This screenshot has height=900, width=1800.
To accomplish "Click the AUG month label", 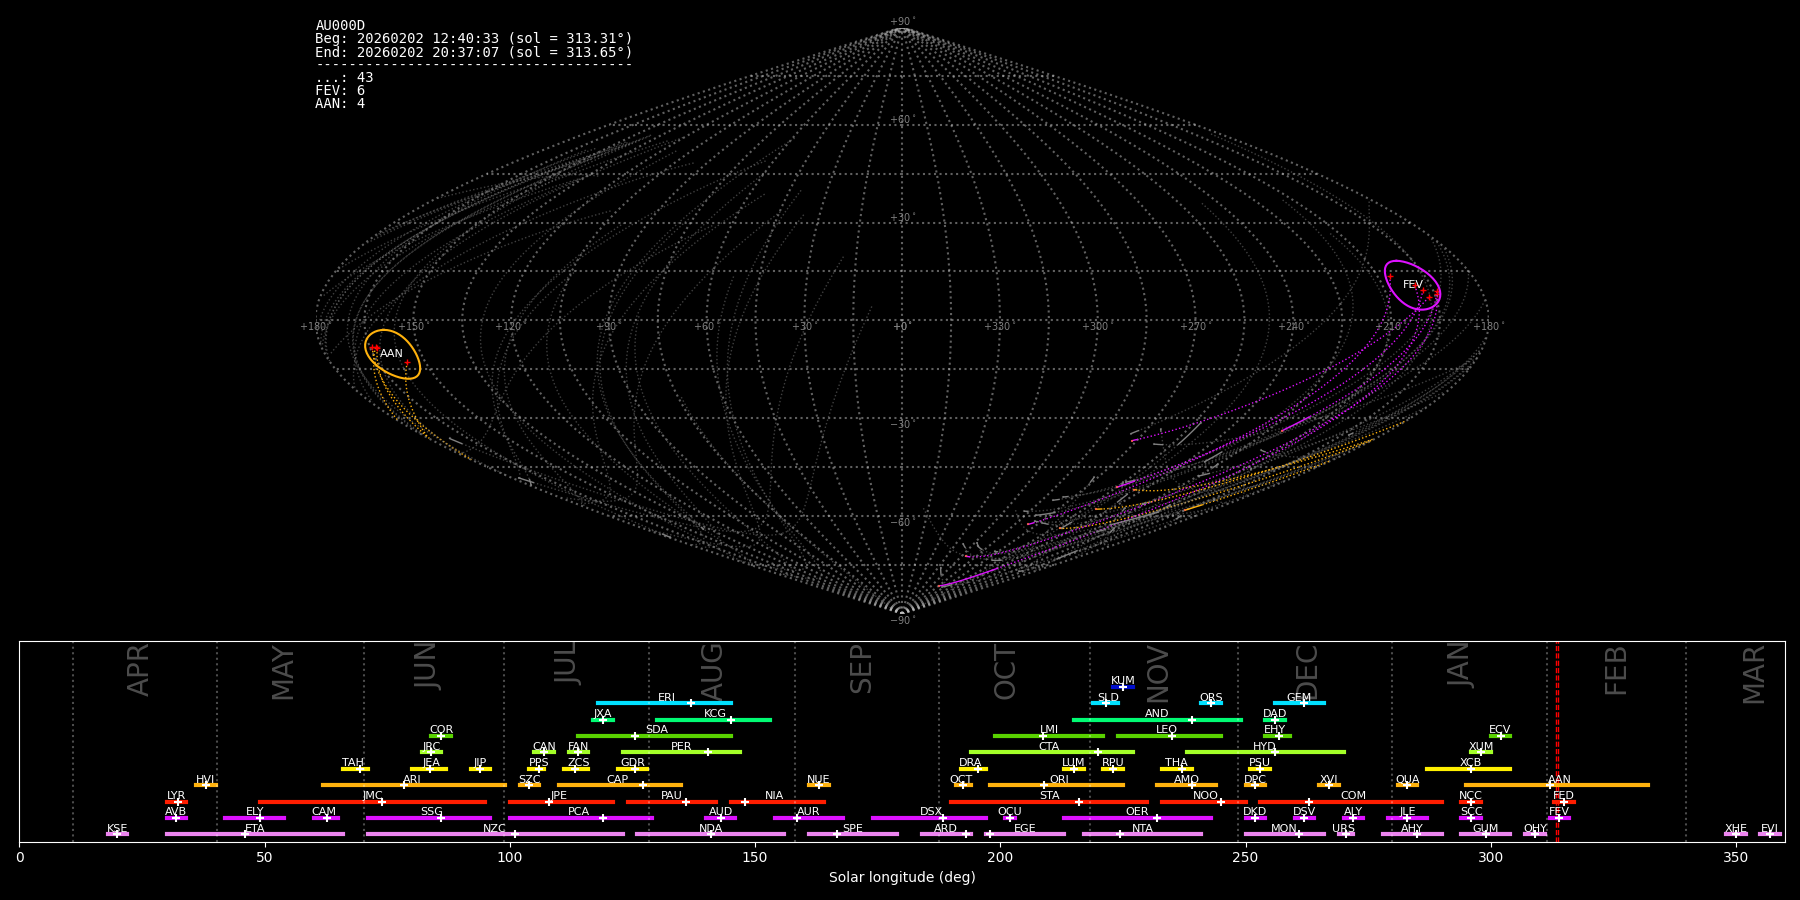I will point(712,672).
